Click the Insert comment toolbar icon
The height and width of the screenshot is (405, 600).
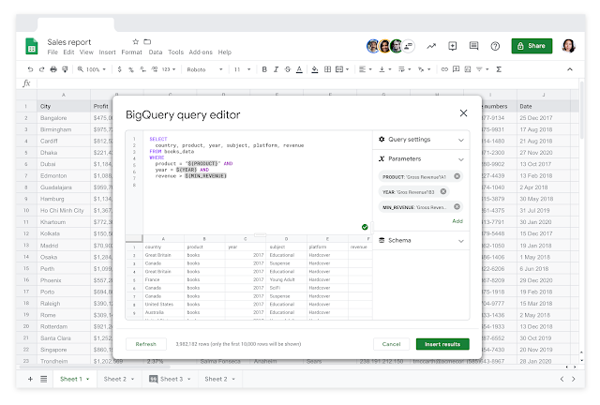point(456,69)
